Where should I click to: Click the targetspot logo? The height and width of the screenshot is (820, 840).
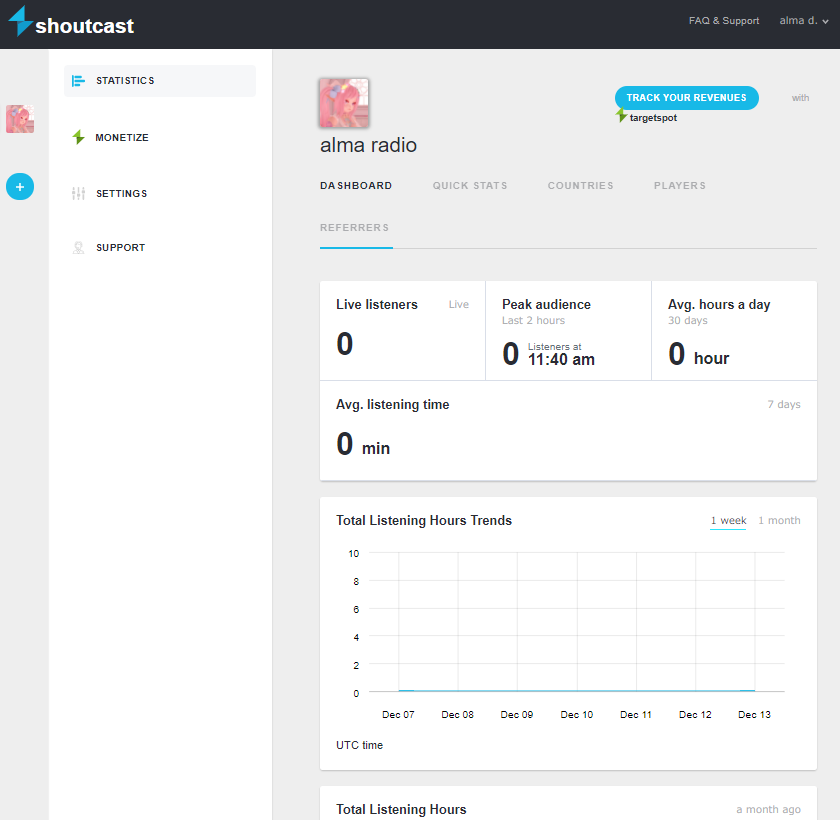(649, 117)
